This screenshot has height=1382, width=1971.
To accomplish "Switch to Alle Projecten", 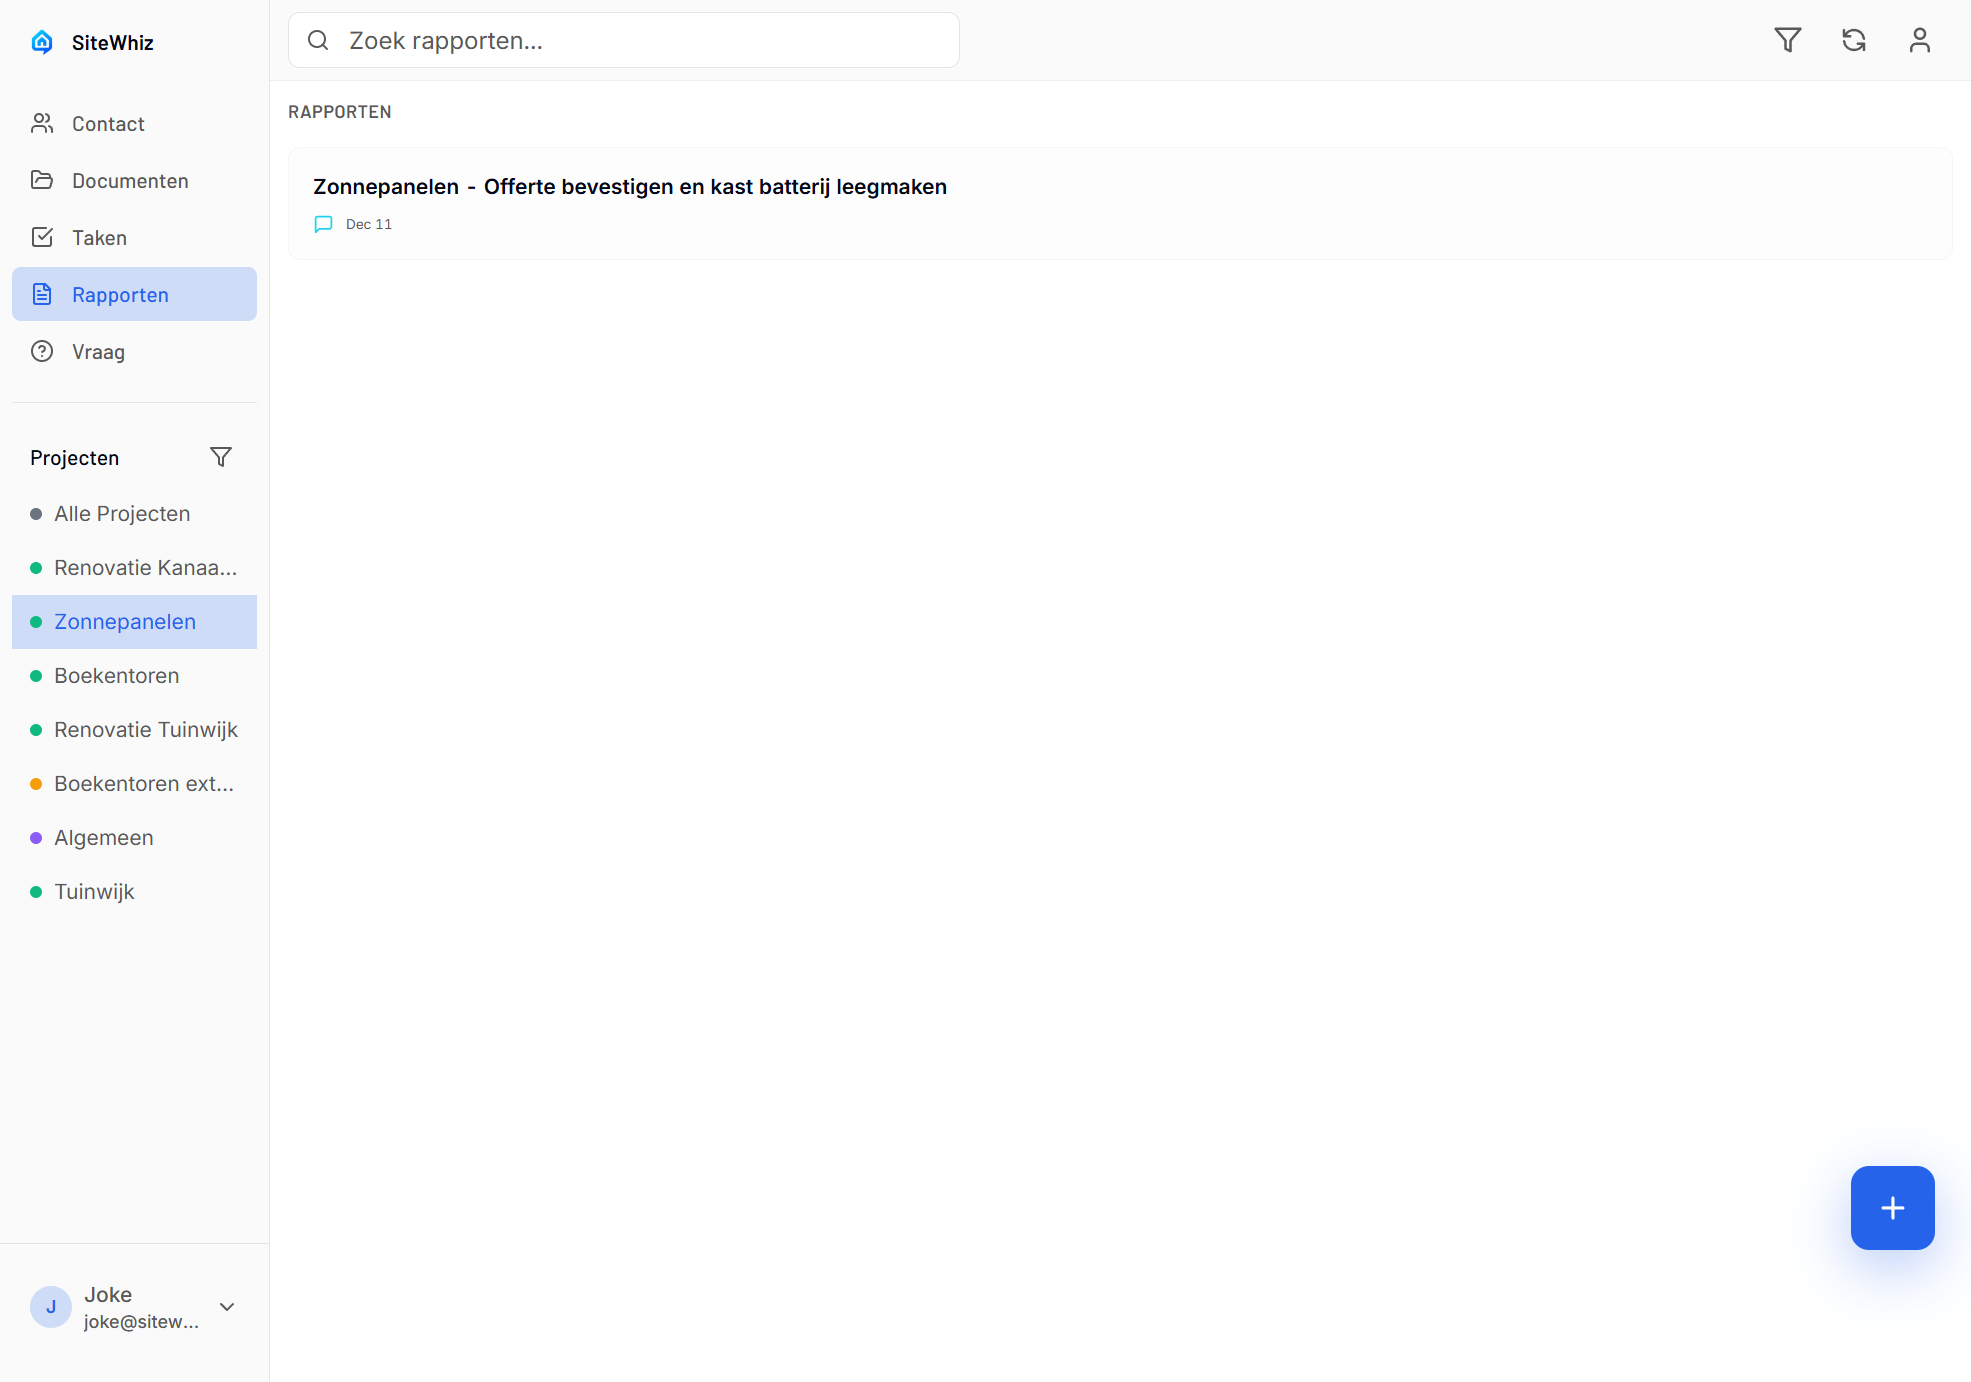I will click(121, 513).
